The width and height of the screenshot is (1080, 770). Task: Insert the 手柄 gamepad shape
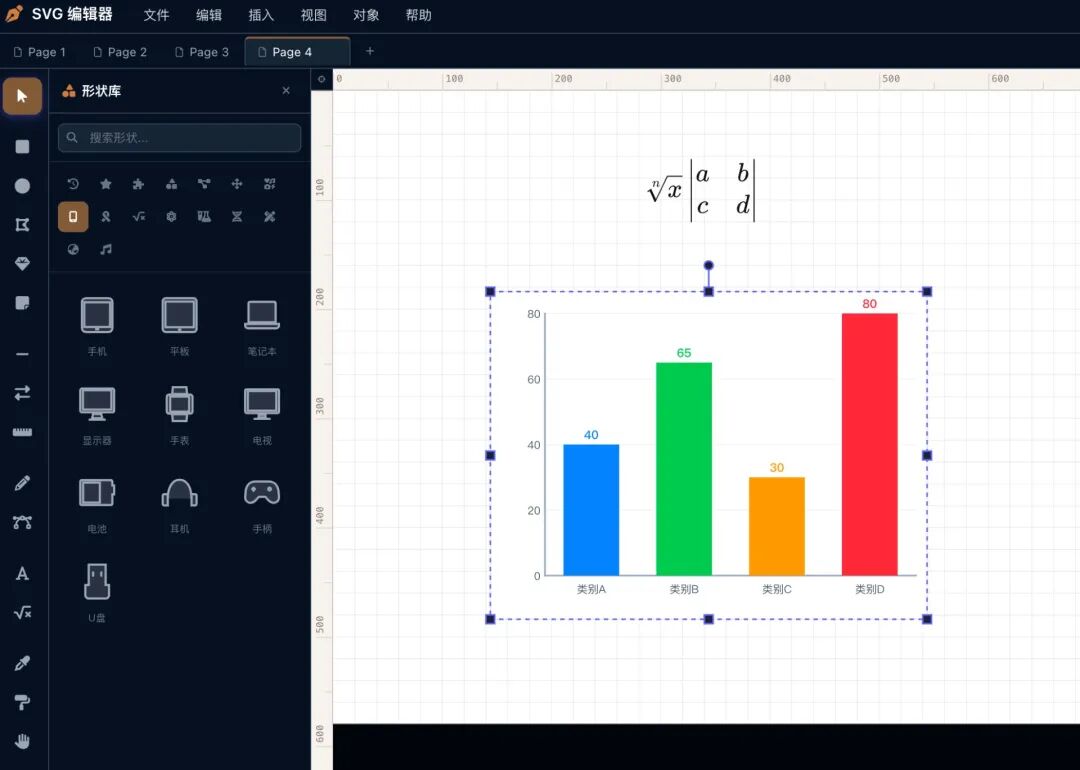pos(262,504)
